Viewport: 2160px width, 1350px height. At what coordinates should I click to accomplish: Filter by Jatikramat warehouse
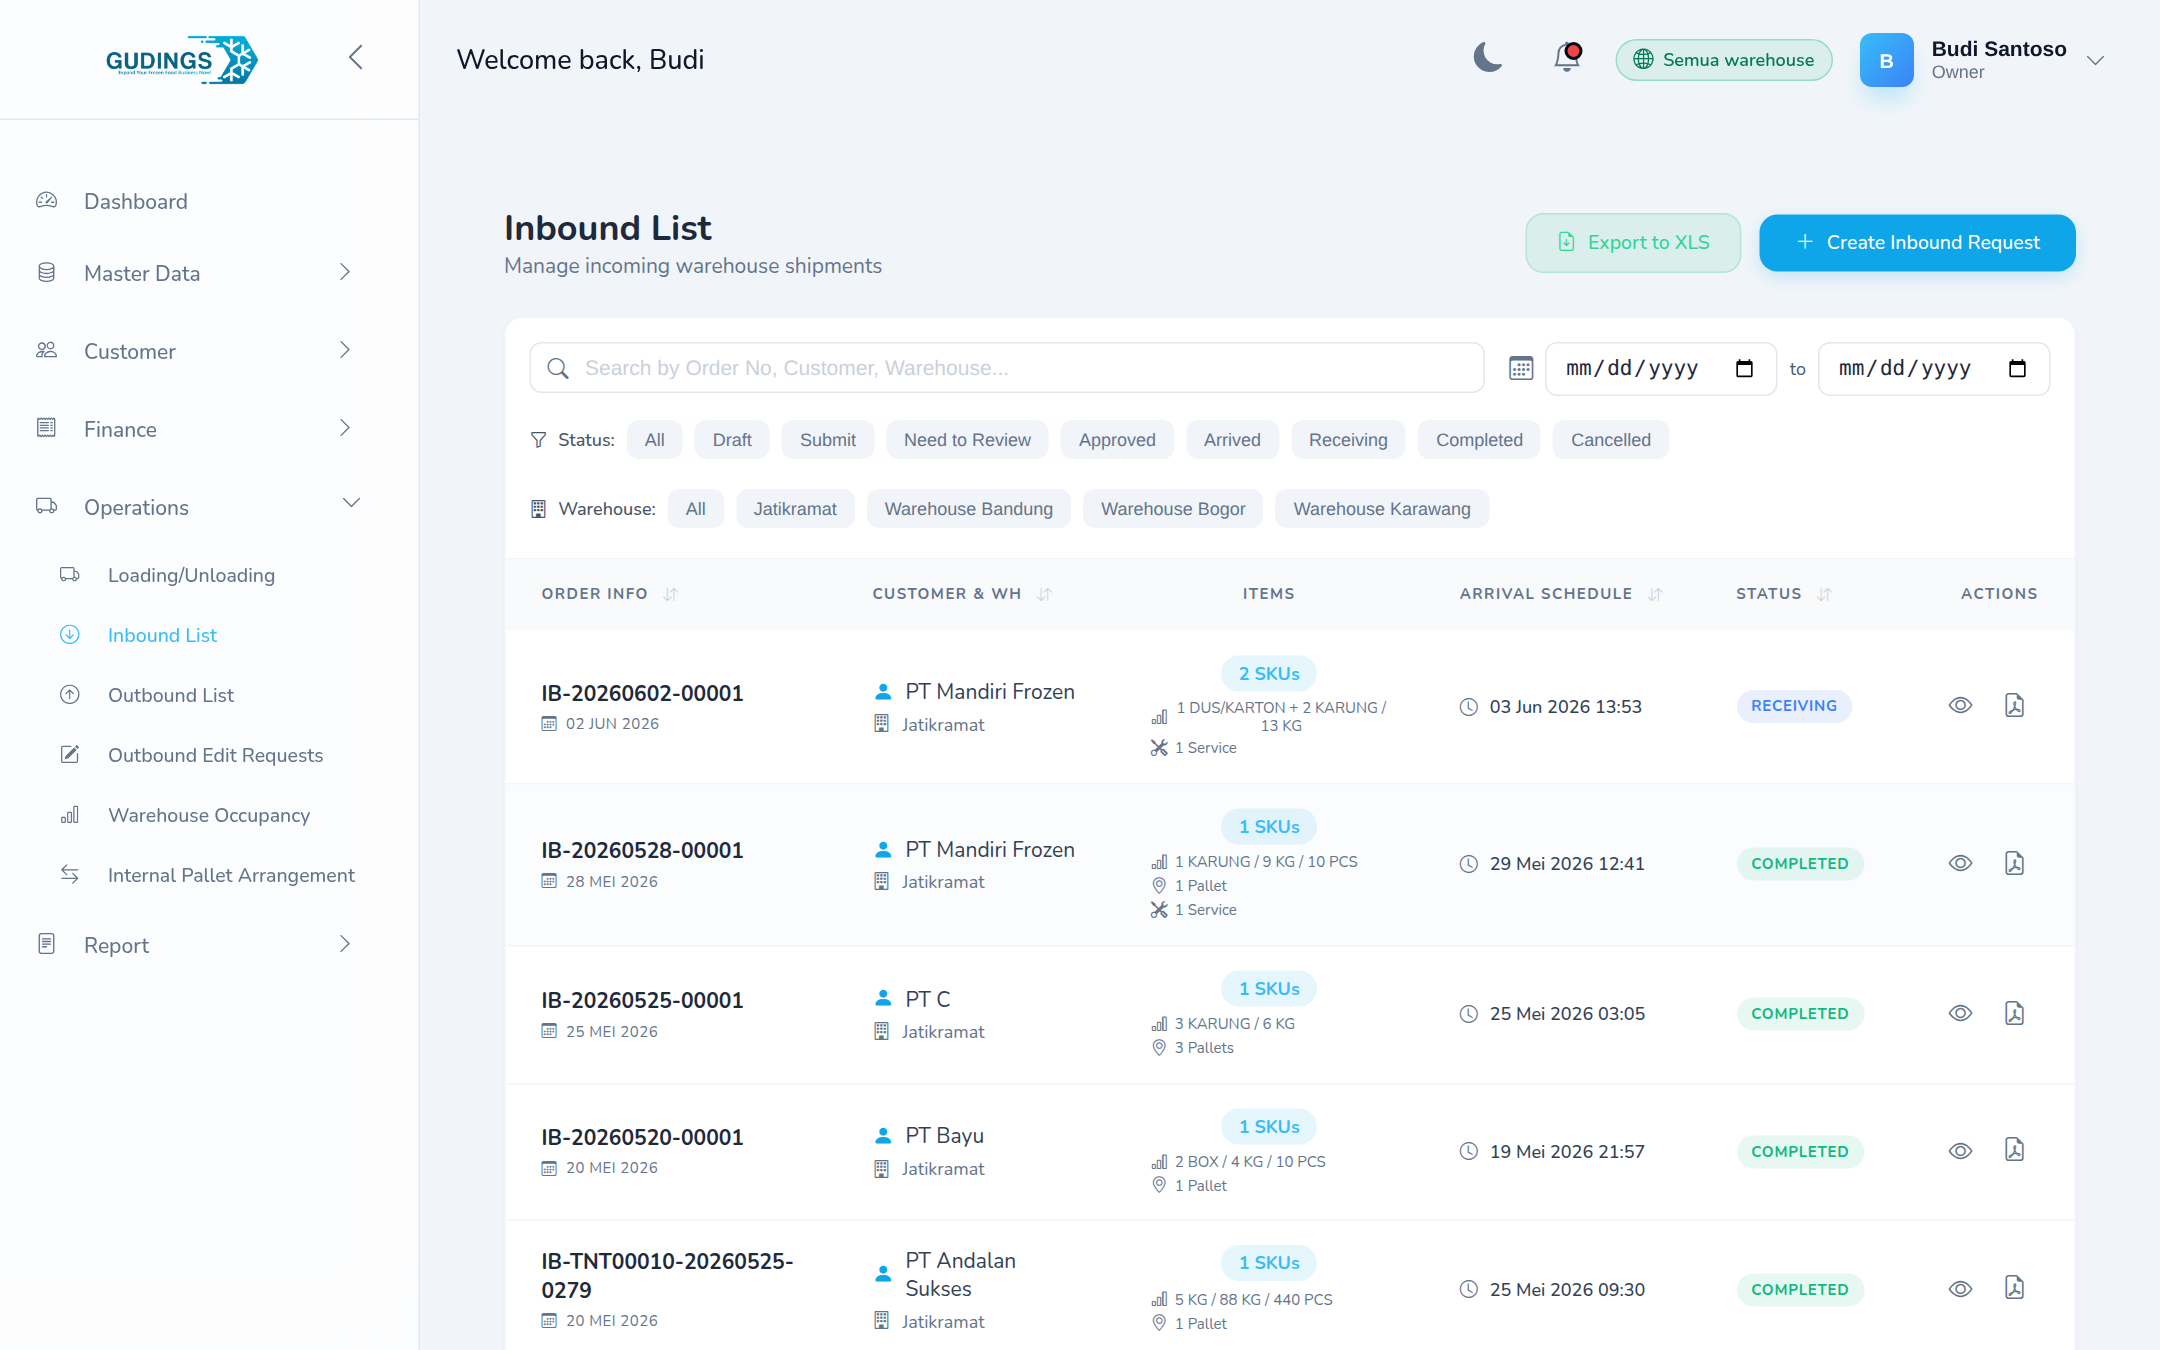[795, 509]
